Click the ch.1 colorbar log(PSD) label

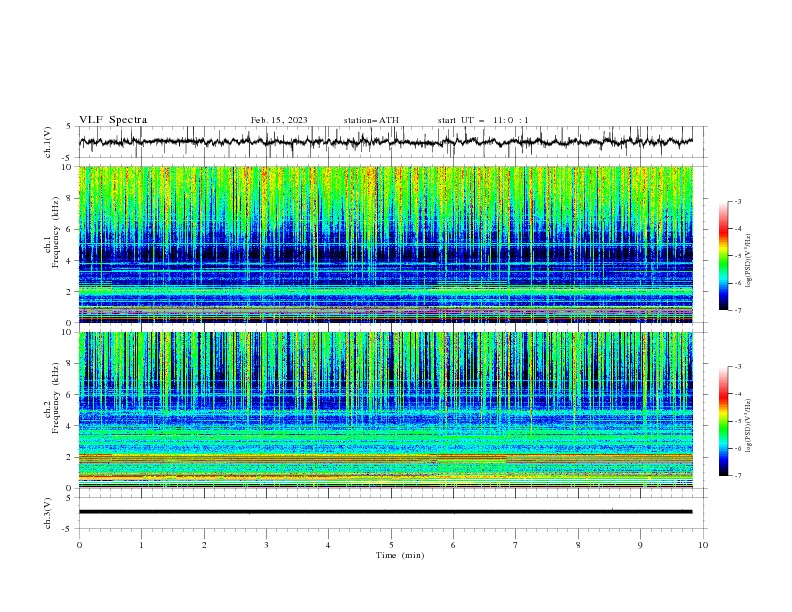[x=748, y=261]
